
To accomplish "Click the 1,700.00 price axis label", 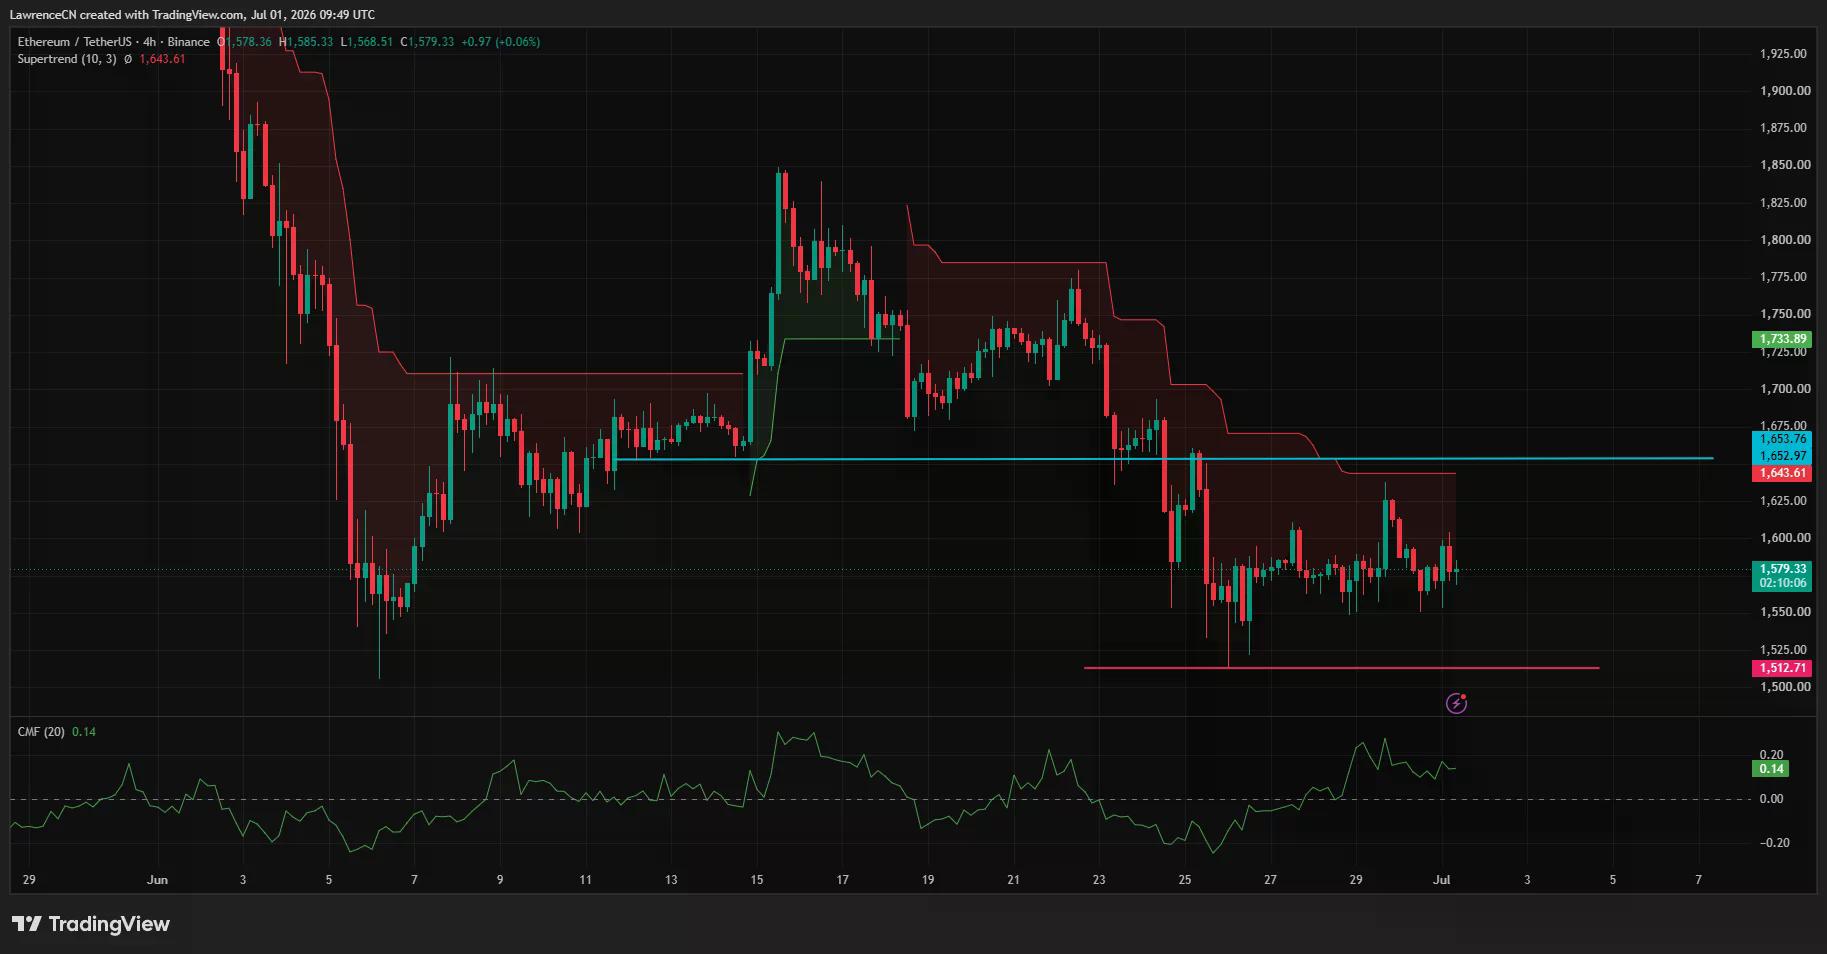I will click(x=1785, y=389).
